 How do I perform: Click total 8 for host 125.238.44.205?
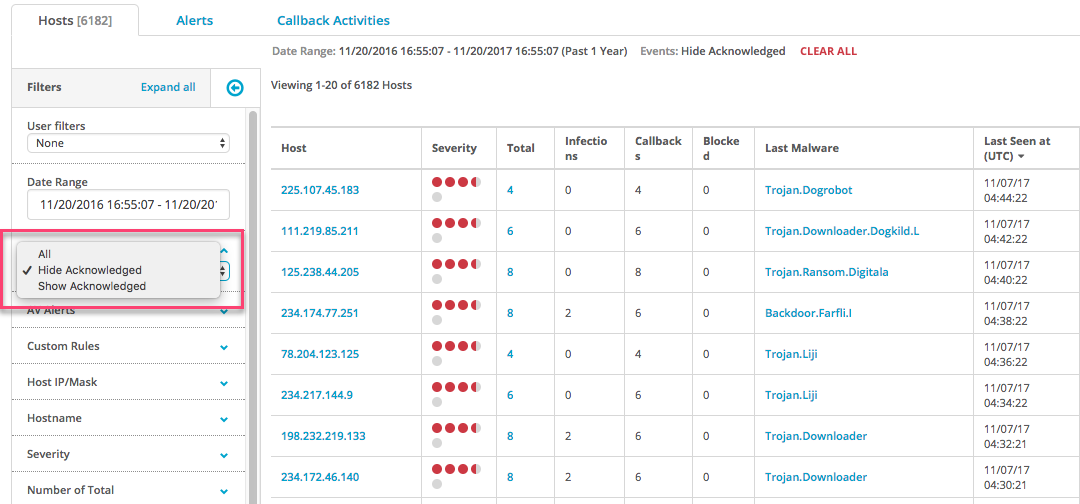click(x=510, y=272)
